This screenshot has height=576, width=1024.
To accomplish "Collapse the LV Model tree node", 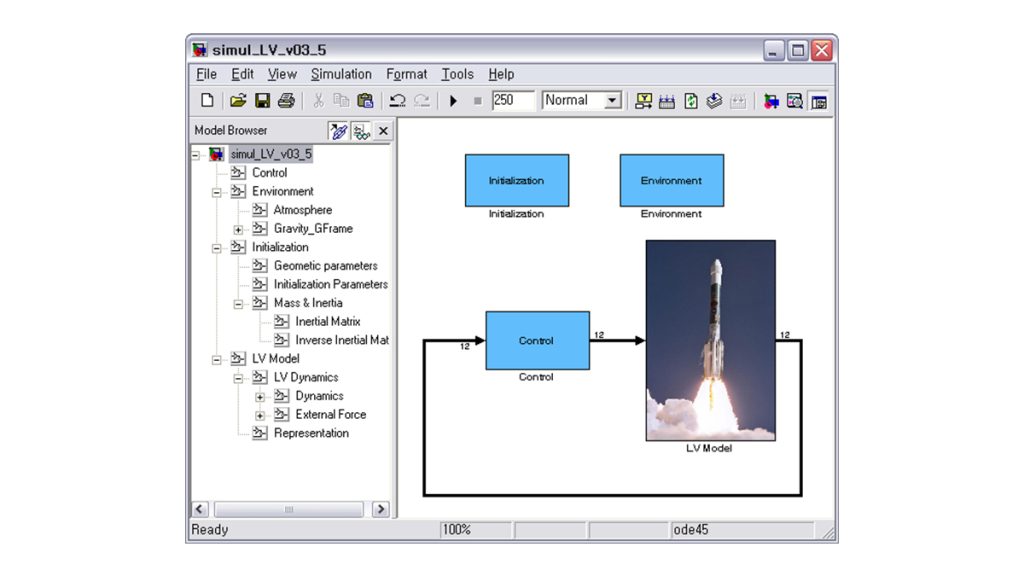I will point(217,360).
